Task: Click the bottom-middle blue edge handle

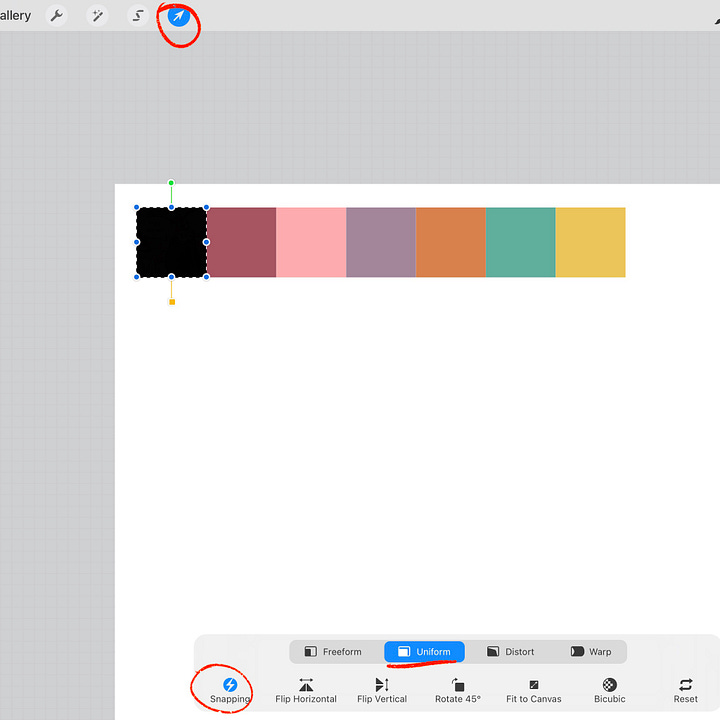Action: pos(171,277)
